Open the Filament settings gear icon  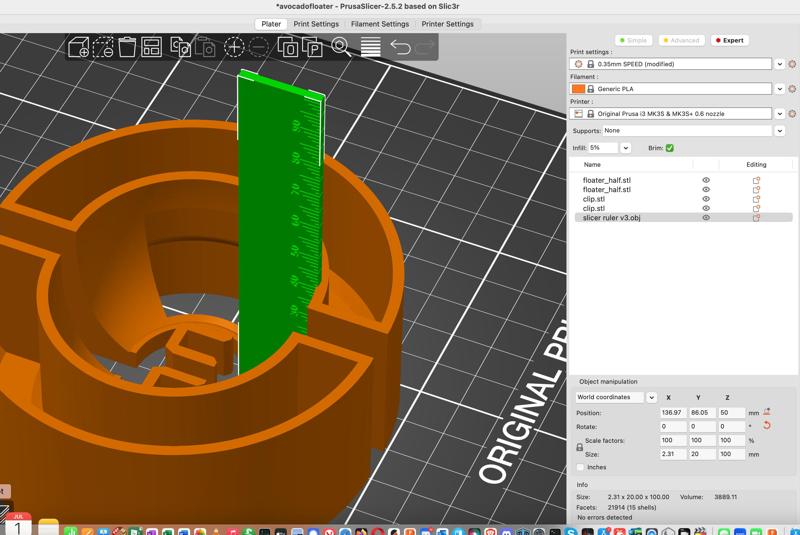pos(792,89)
